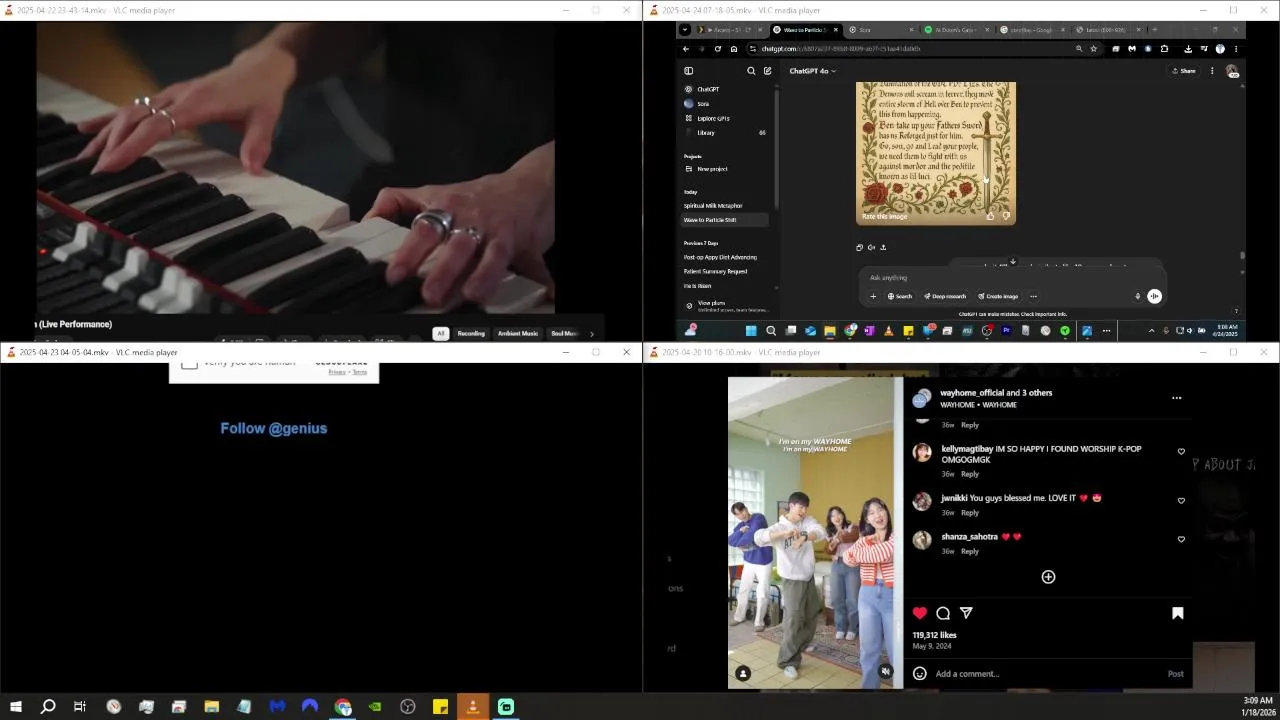
Task: Open NordVPN icon on the taskbar
Action: tap(310, 707)
